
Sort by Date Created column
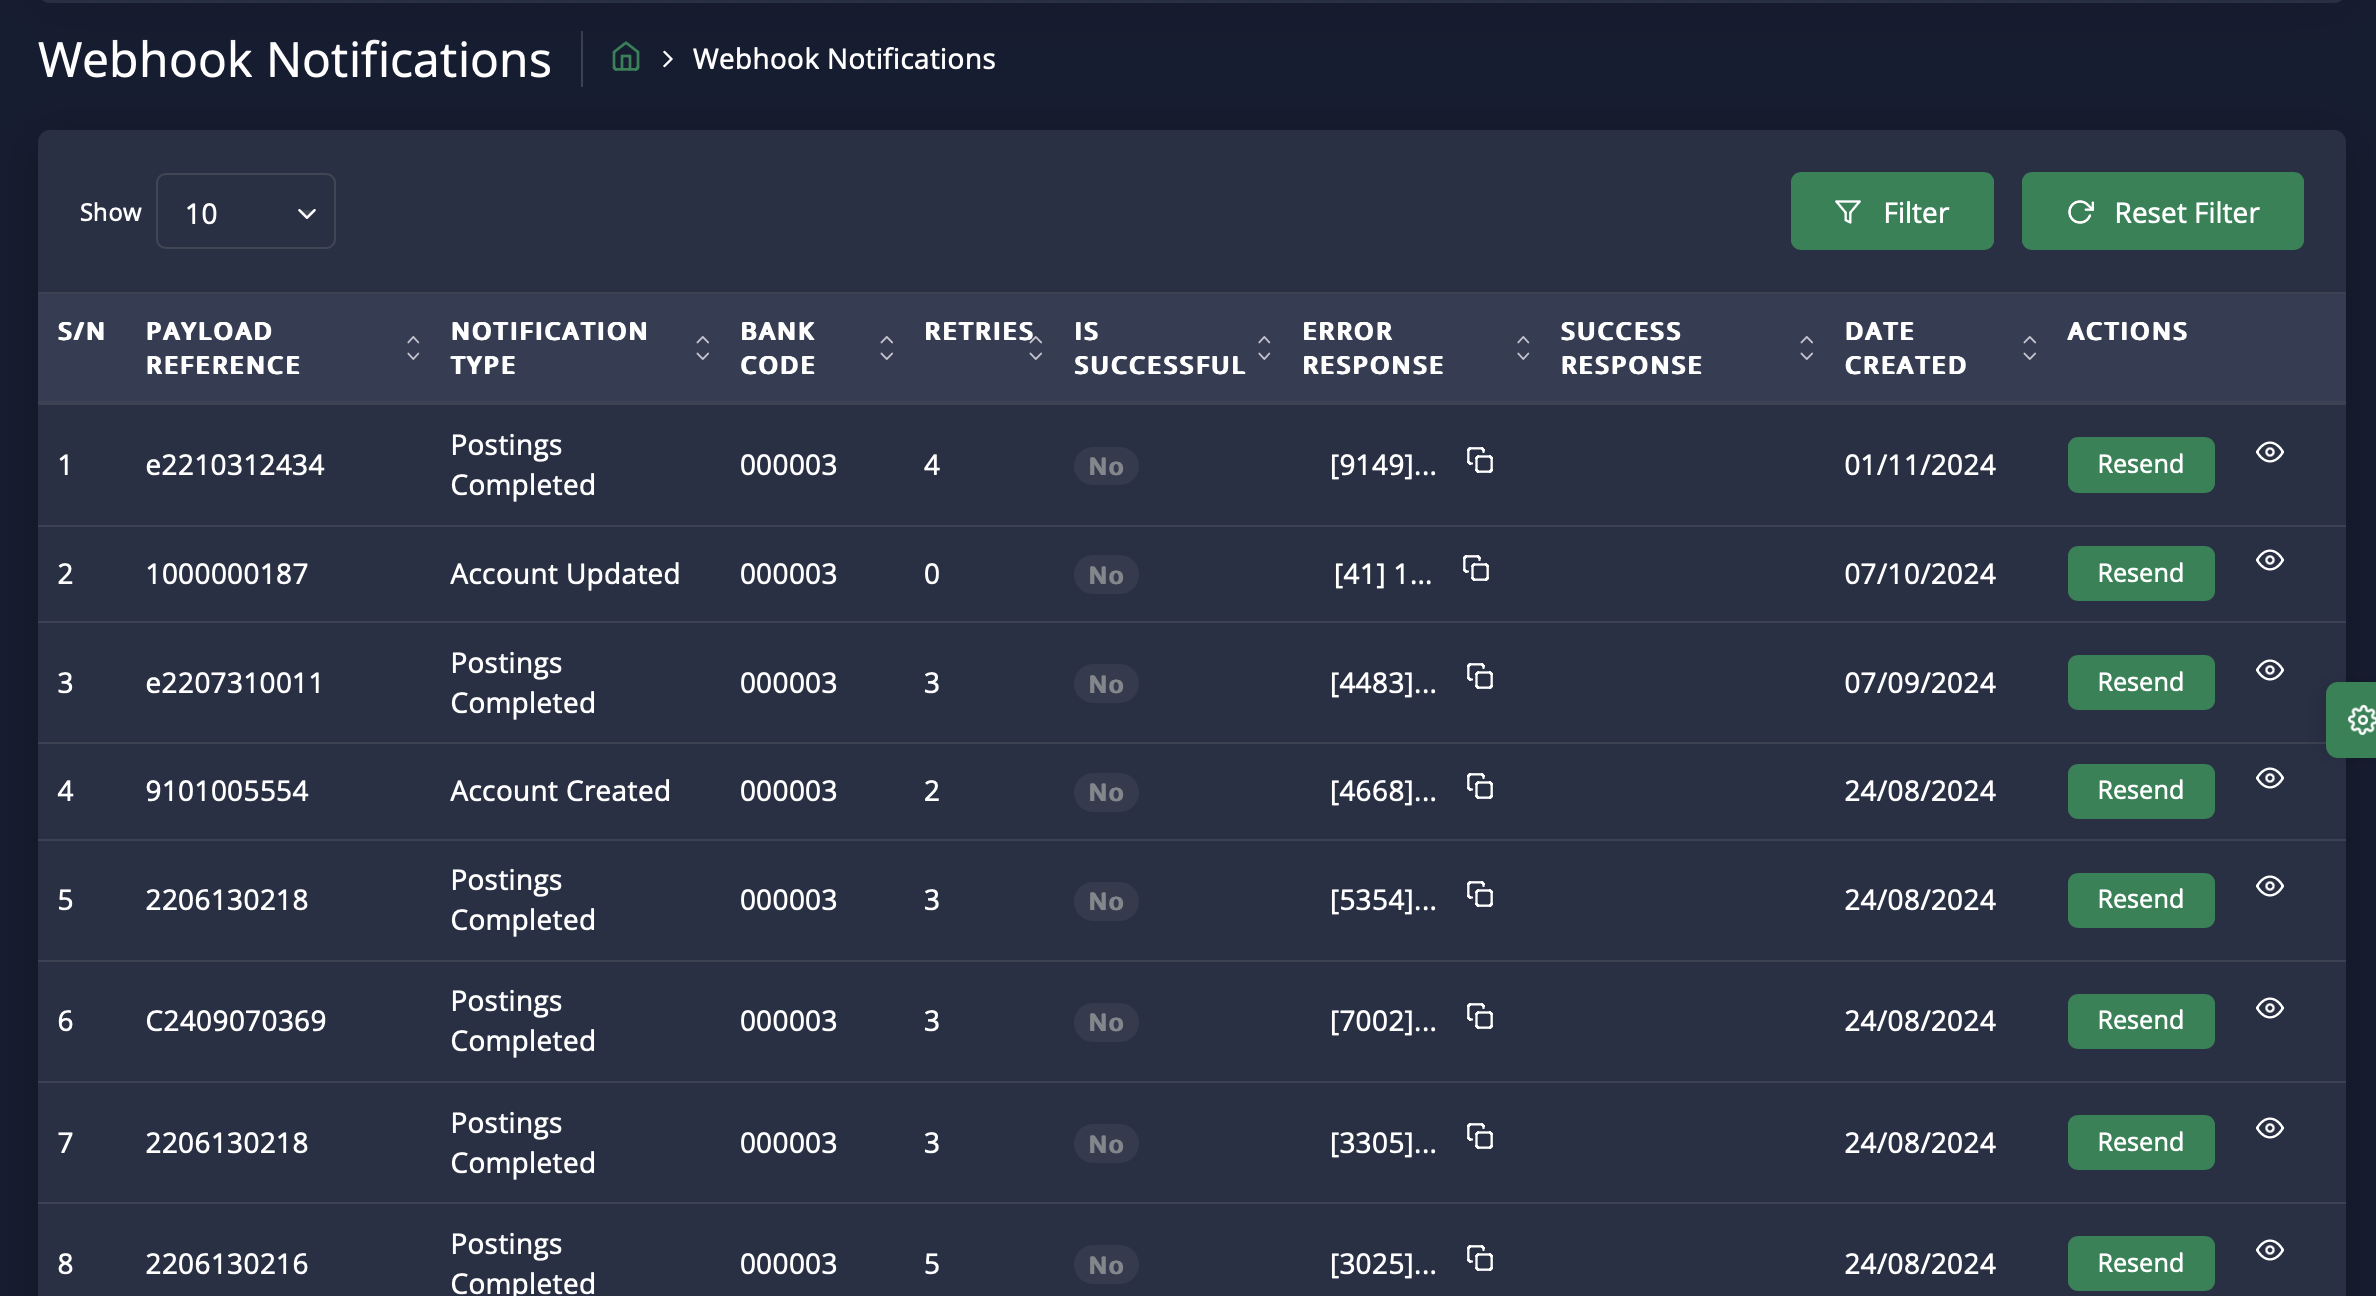(2029, 348)
